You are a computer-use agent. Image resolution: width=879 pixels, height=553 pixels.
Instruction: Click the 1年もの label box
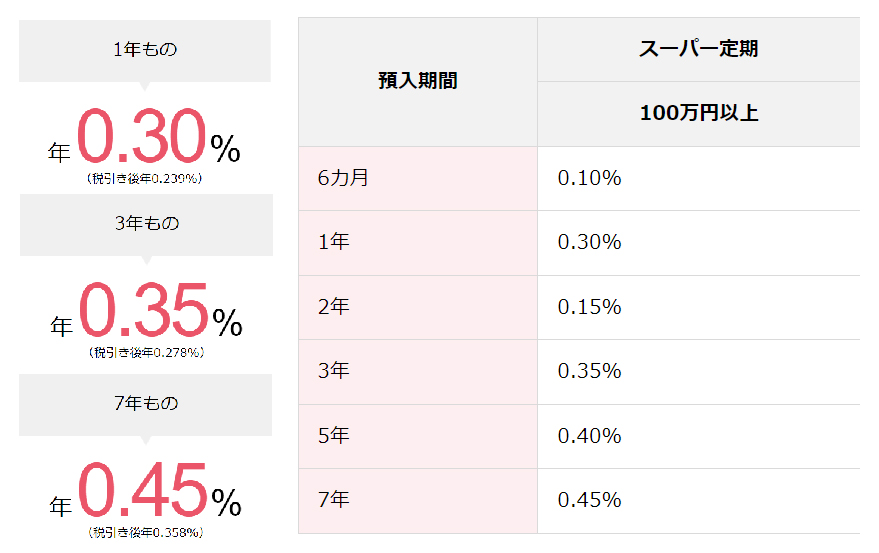tap(145, 51)
